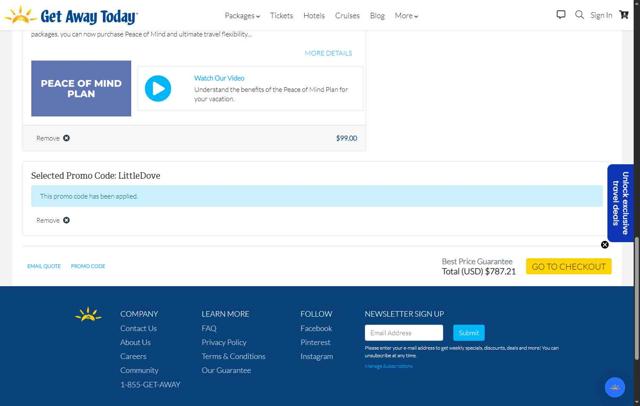Expand the Packages dropdown menu
This screenshot has width=640, height=406.
tap(242, 16)
